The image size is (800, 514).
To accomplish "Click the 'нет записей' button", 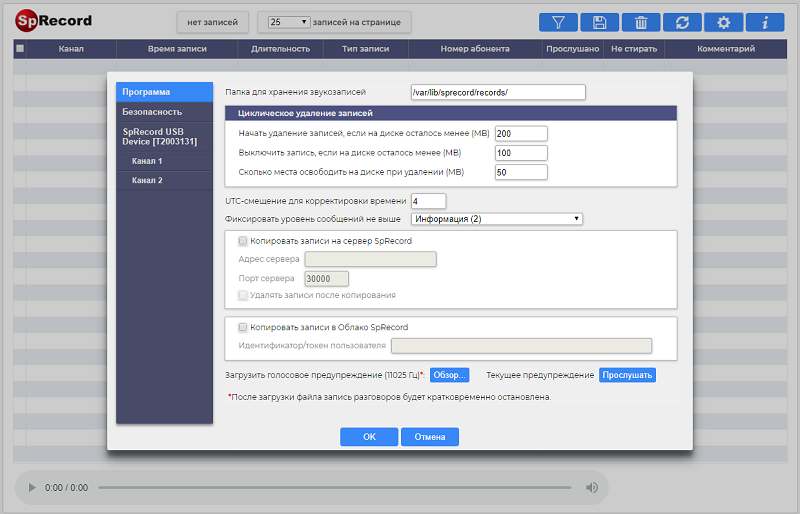I will click(x=212, y=22).
